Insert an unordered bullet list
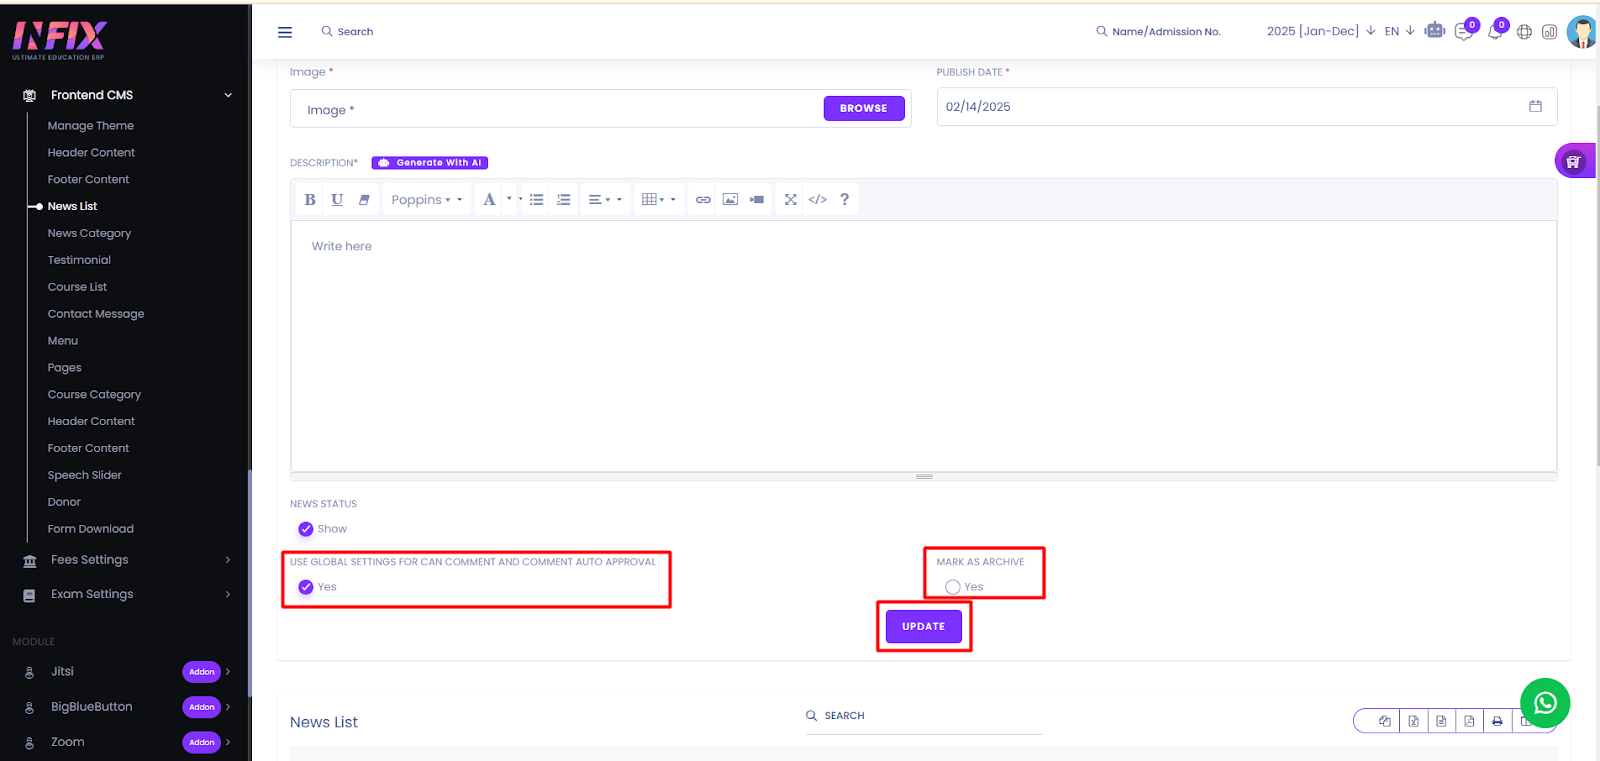 (537, 200)
